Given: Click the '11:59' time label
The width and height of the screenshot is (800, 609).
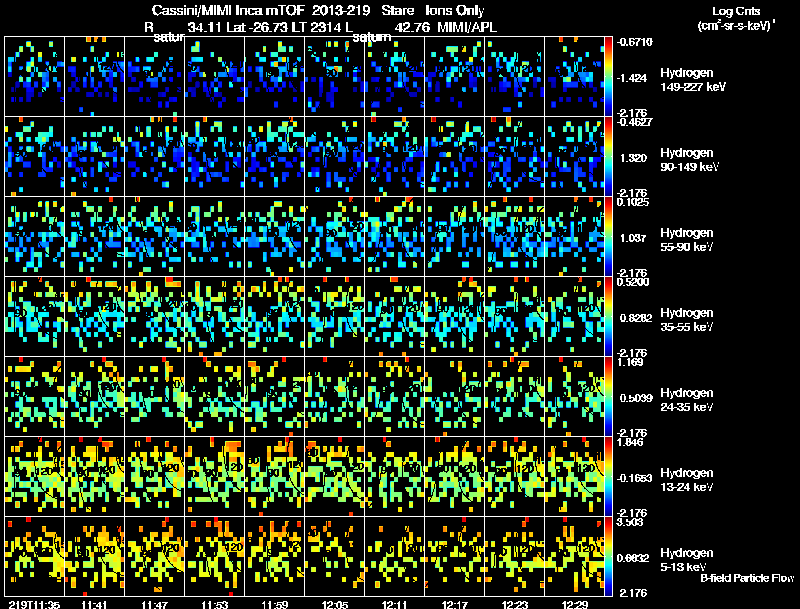Looking at the screenshot, I should pos(274,605).
